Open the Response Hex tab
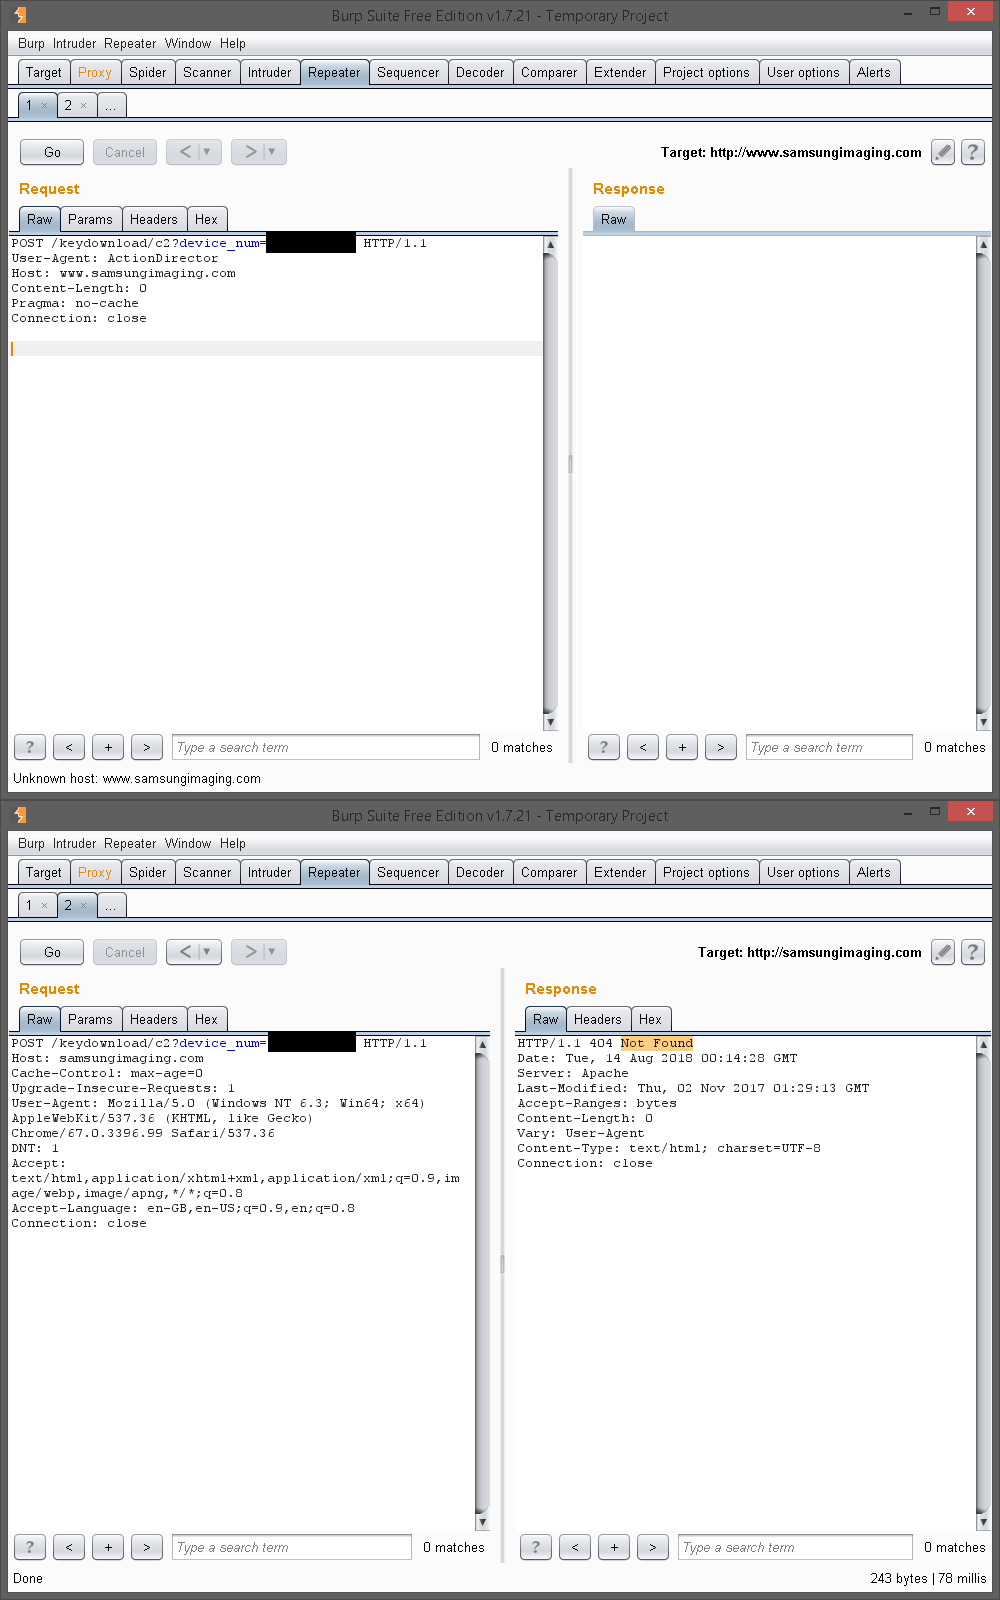The width and height of the screenshot is (1000, 1600). point(650,1019)
